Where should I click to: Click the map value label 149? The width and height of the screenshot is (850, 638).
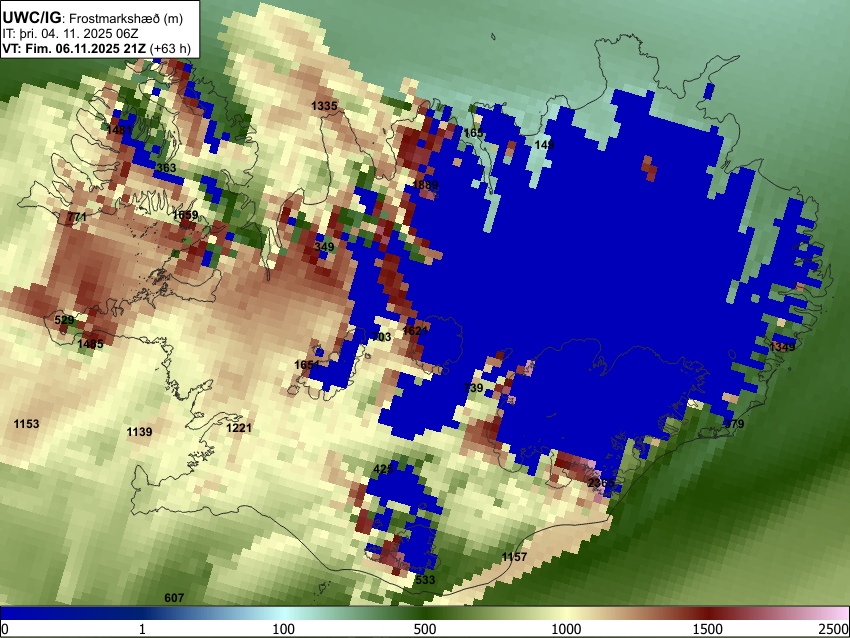click(x=544, y=145)
